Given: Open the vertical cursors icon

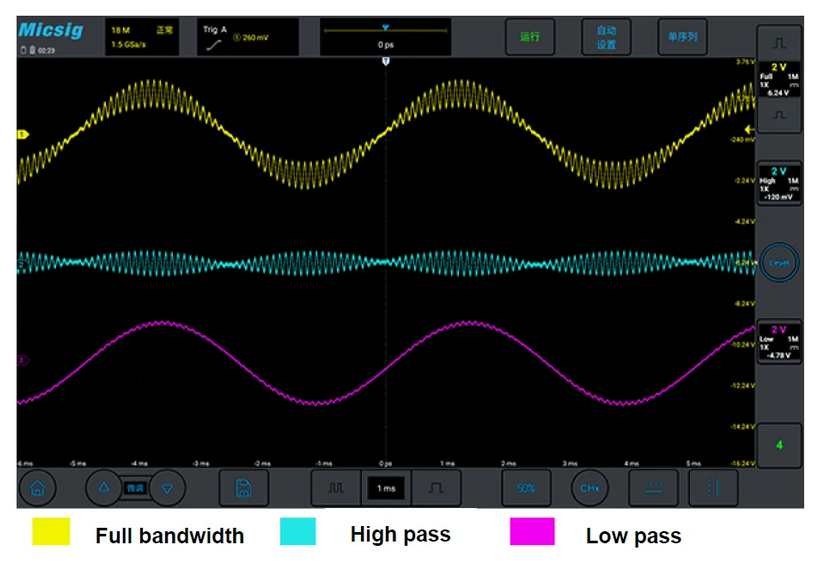Looking at the screenshot, I should (712, 488).
